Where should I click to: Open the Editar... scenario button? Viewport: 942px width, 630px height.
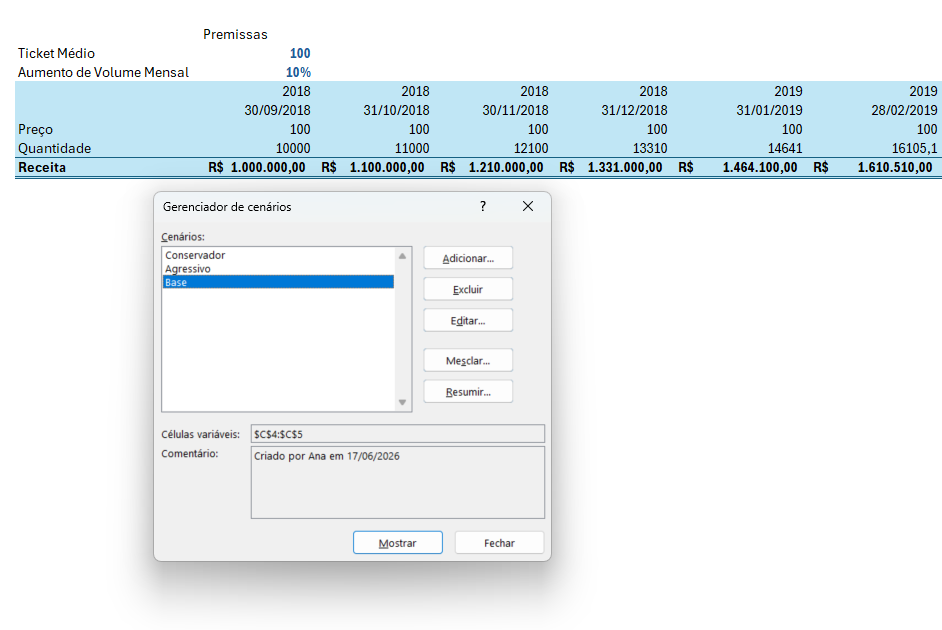(468, 321)
